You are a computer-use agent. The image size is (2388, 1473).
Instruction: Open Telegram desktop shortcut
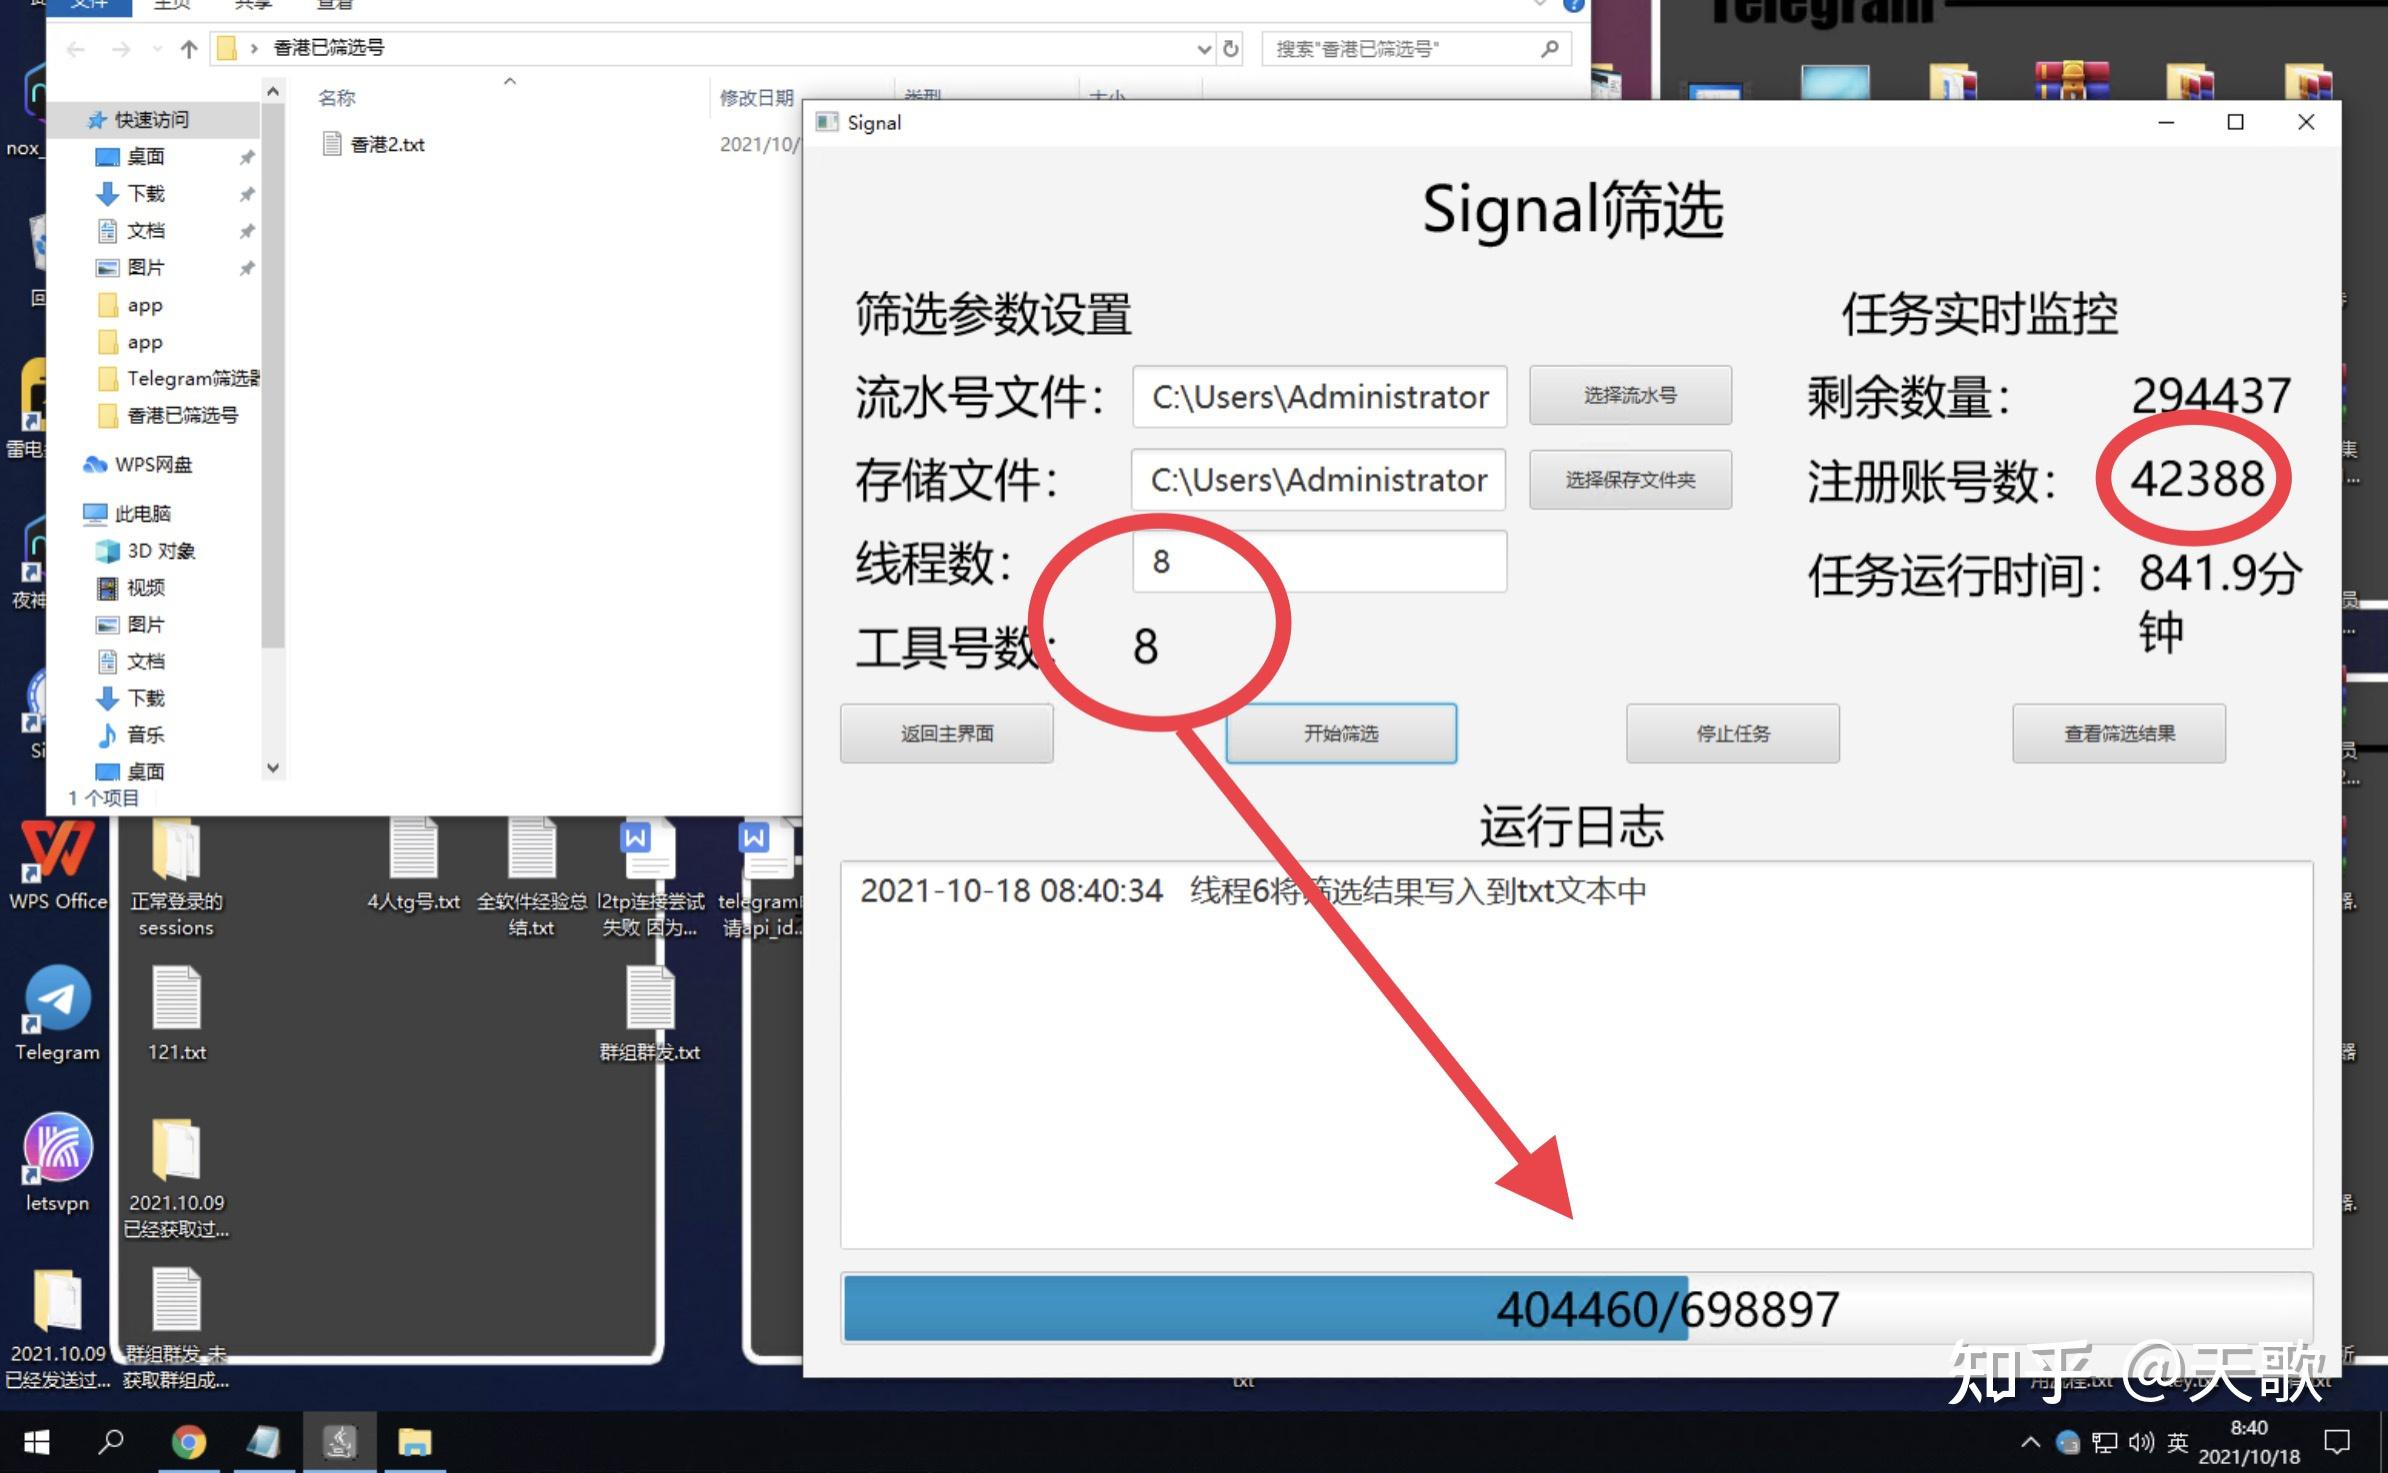coord(58,1014)
